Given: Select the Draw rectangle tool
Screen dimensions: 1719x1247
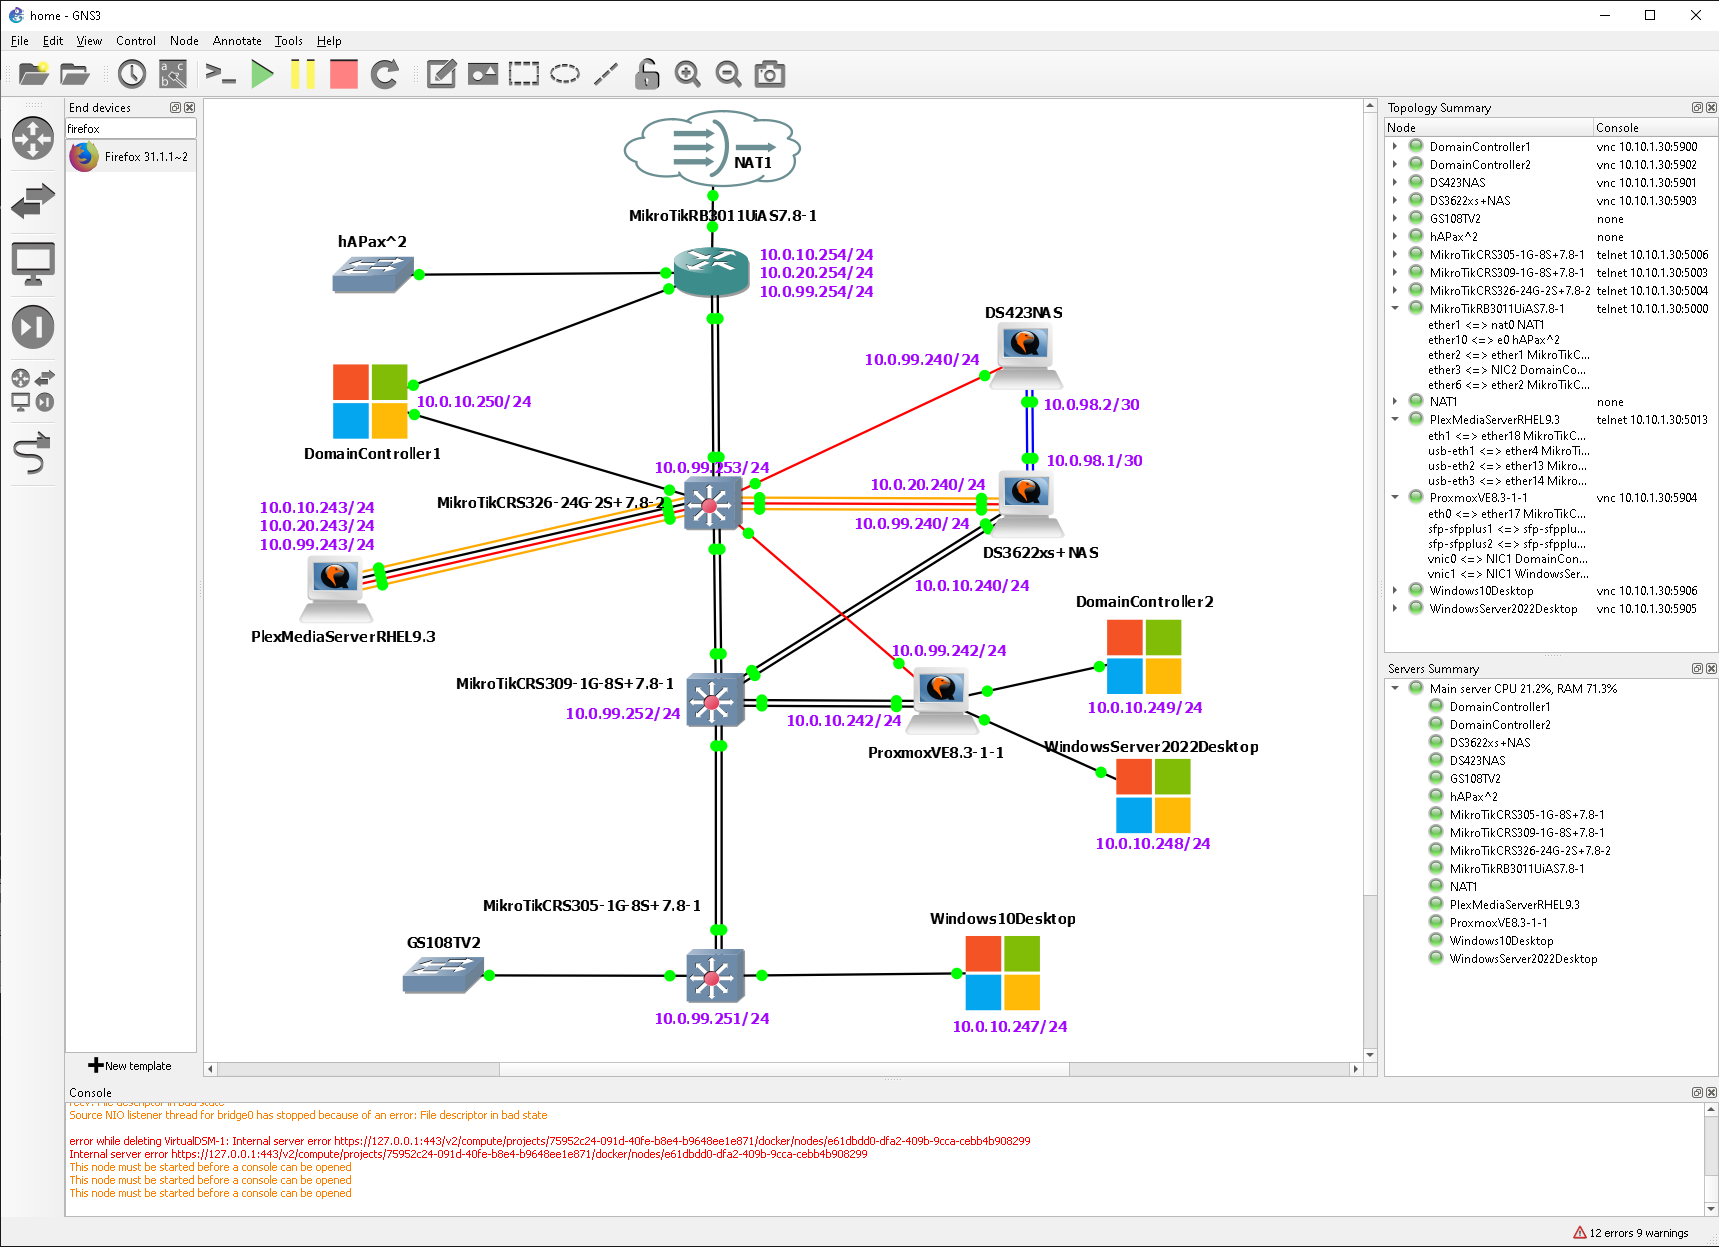Looking at the screenshot, I should (x=524, y=74).
